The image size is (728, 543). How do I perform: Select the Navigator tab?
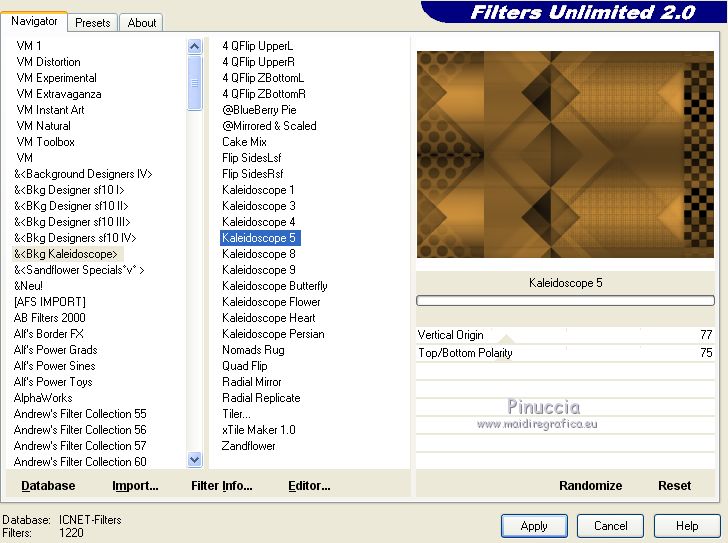(x=34, y=21)
